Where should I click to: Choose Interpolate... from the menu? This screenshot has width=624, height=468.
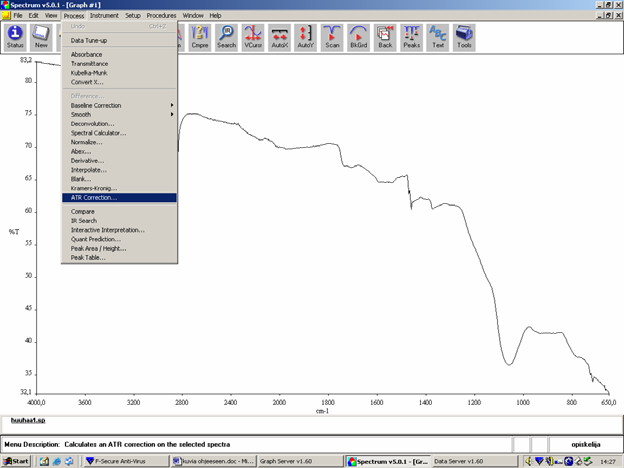tap(119, 170)
